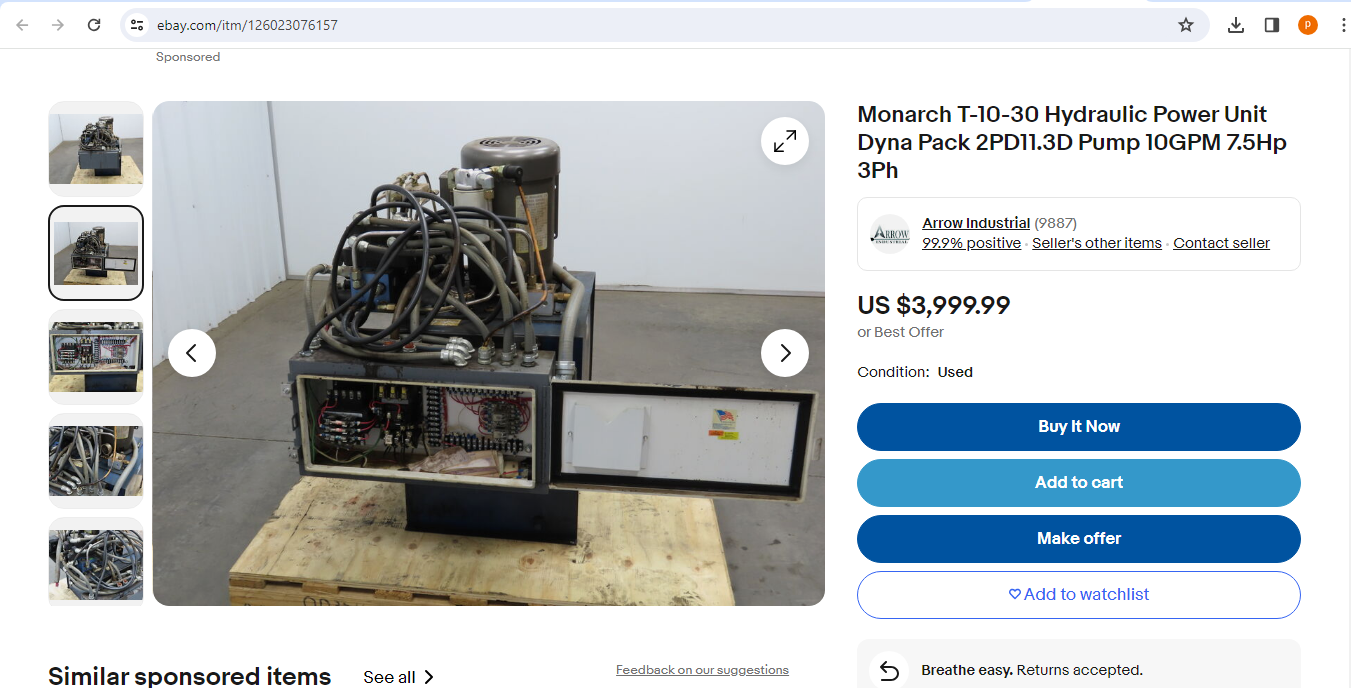Viewport: 1351px width, 688px height.
Task: Open See all similar sponsored items
Action: [x=398, y=677]
